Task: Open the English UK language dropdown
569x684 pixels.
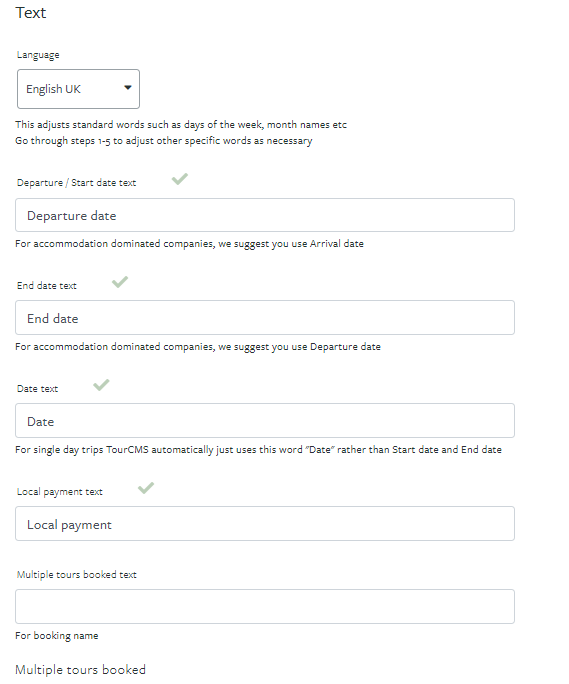Action: coord(78,89)
